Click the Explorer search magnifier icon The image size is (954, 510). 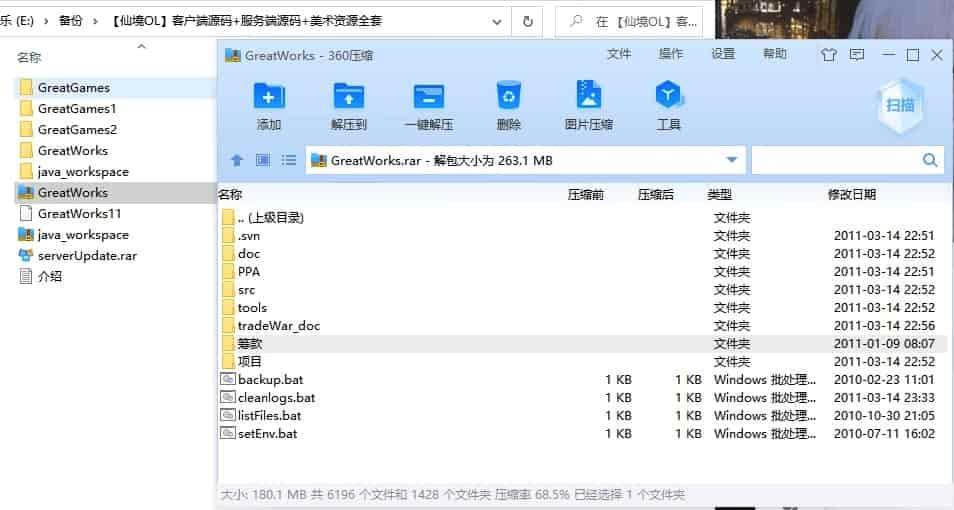click(x=575, y=21)
